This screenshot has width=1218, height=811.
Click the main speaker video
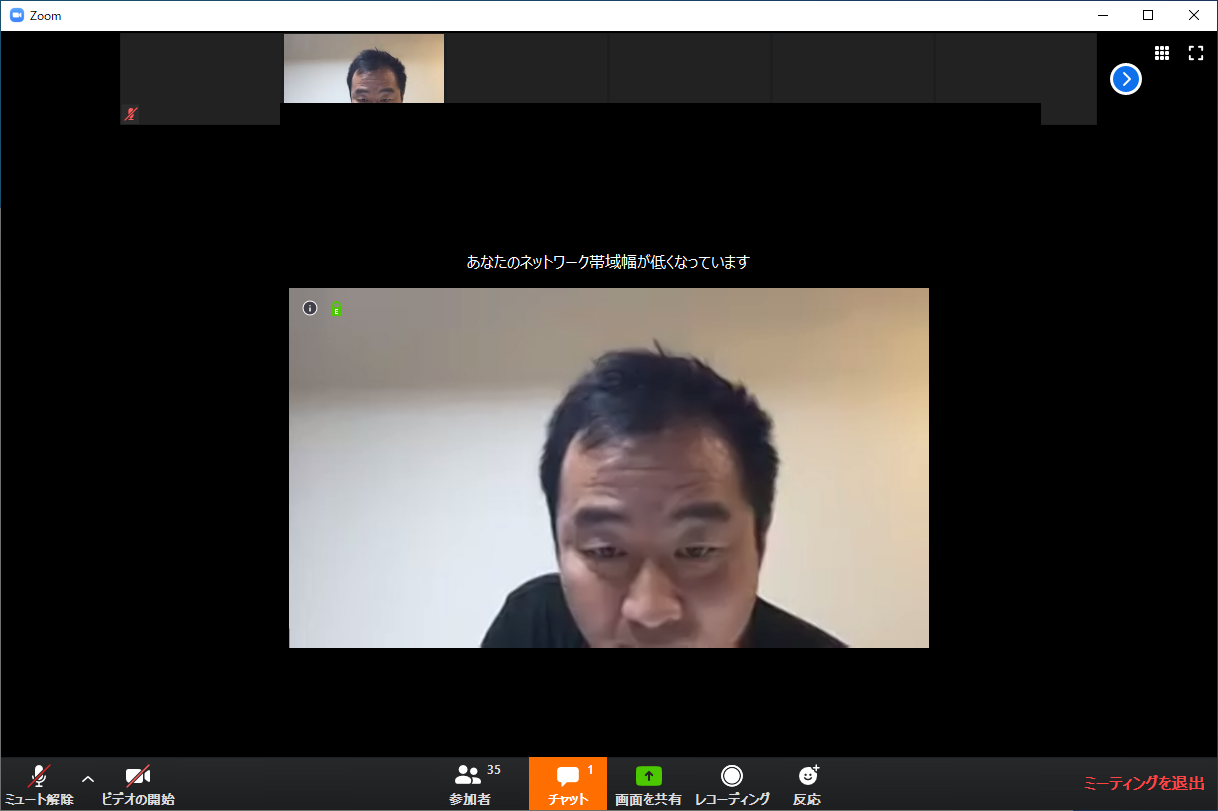pos(609,468)
